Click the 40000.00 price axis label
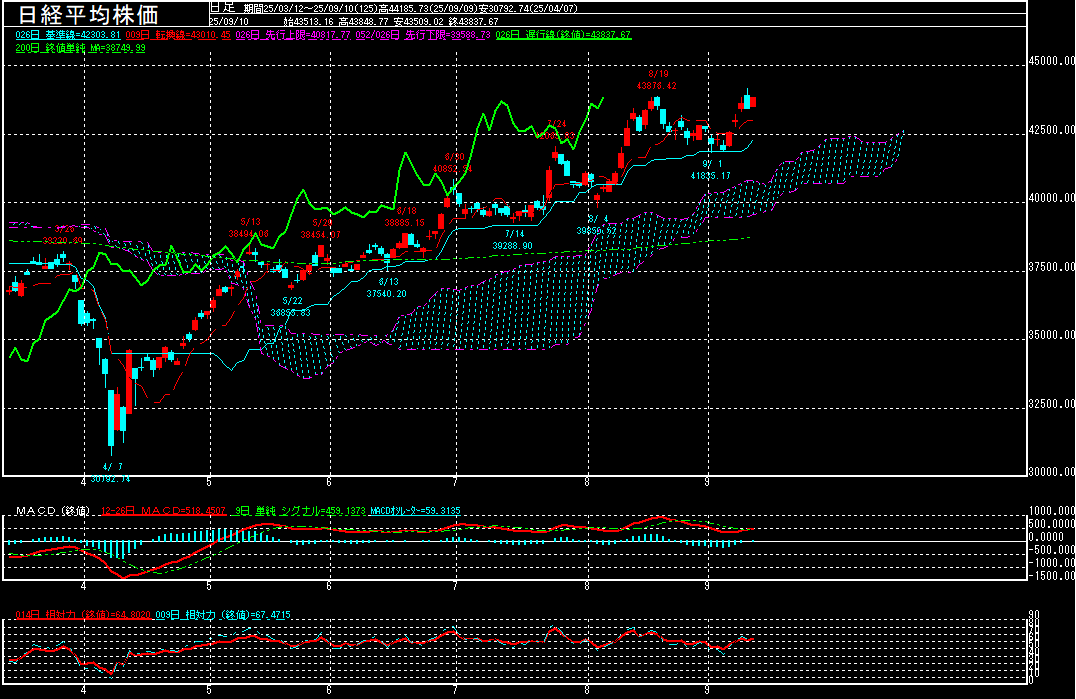This screenshot has height=699, width=1076. [x=1051, y=198]
